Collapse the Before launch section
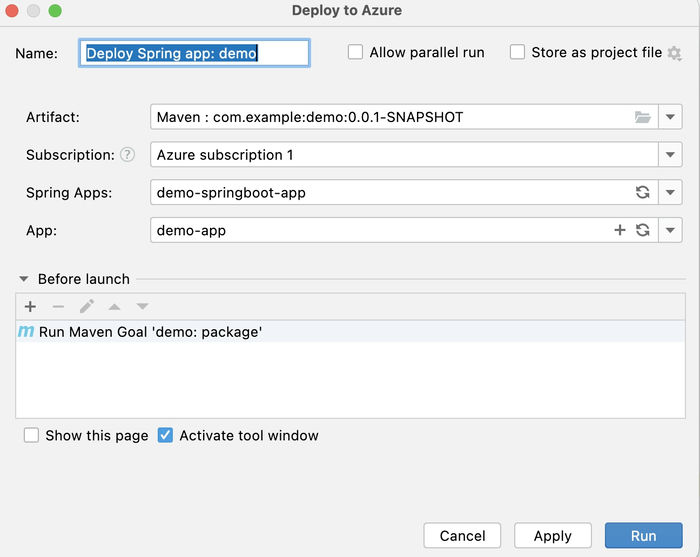Screen dimensions: 700x557 [24, 279]
